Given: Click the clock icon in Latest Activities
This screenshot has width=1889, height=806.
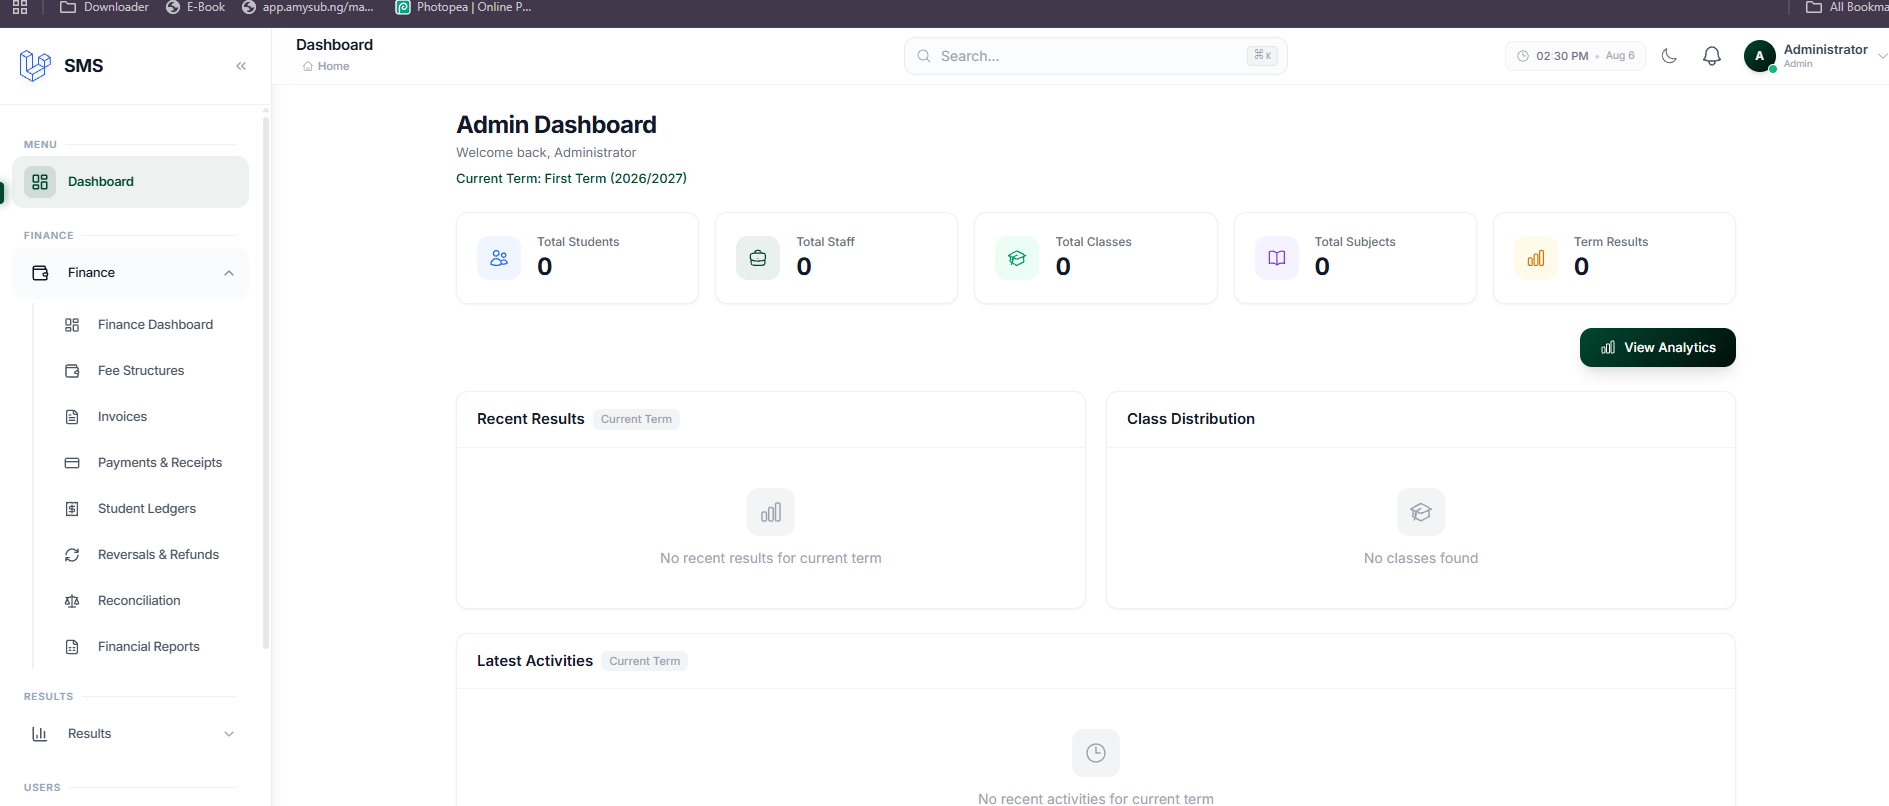Looking at the screenshot, I should point(1096,753).
